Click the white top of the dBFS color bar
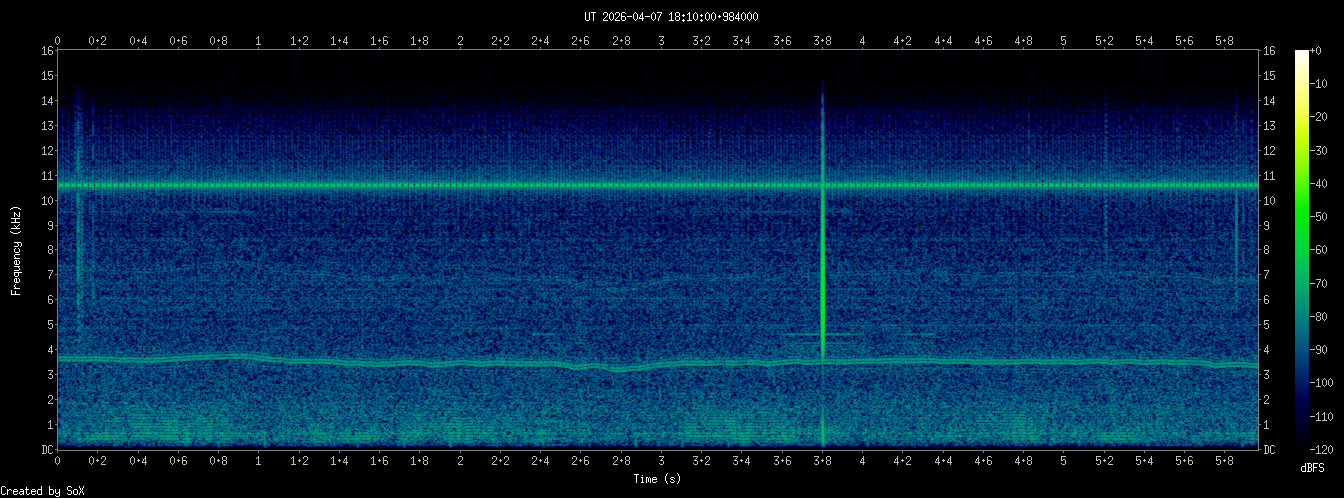 coord(1301,55)
